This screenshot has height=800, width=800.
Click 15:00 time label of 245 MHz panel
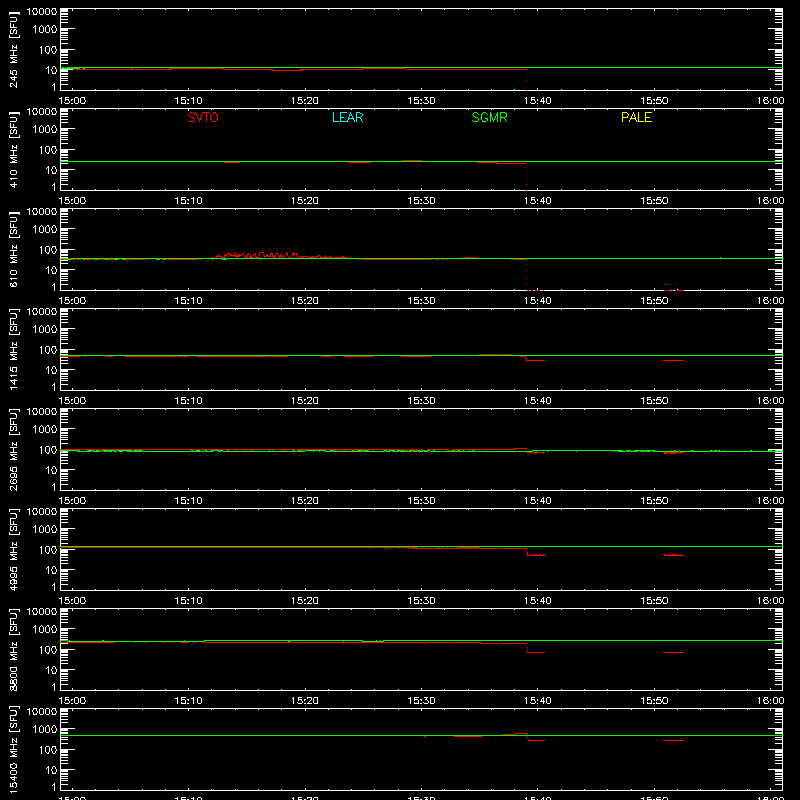pos(72,101)
